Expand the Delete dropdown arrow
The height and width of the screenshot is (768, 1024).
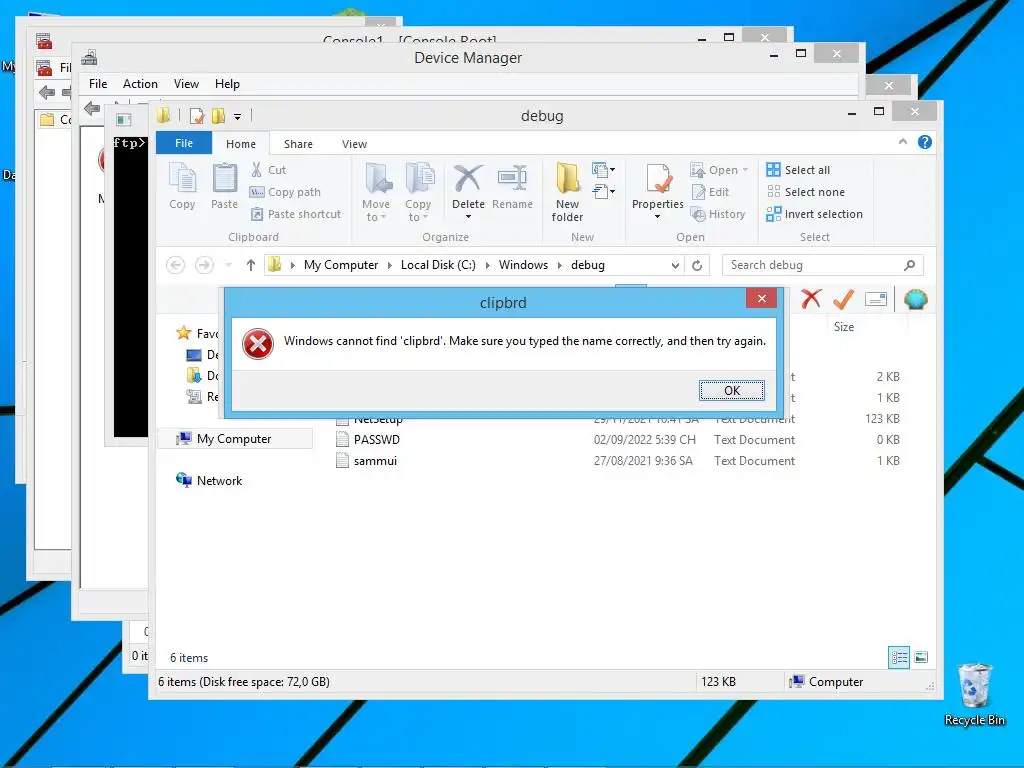point(468,217)
